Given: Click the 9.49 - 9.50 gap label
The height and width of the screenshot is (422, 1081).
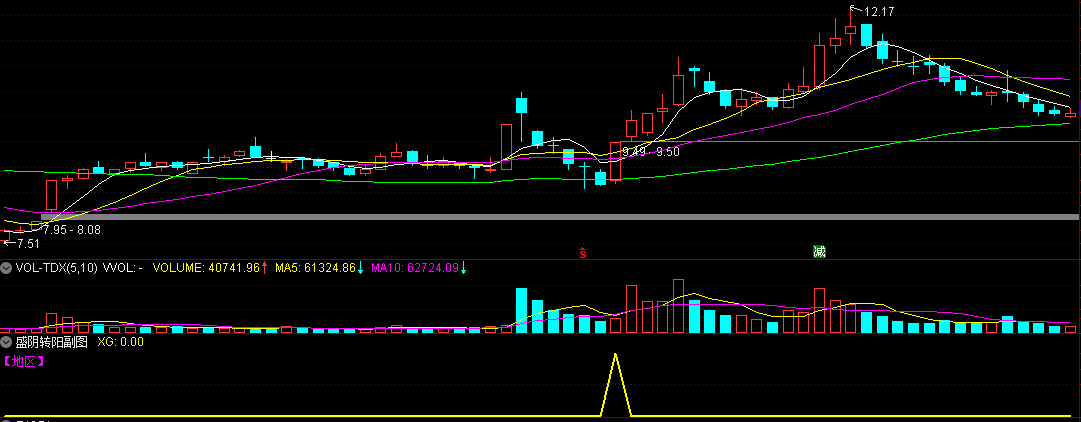Looking at the screenshot, I should pyautogui.click(x=651, y=152).
